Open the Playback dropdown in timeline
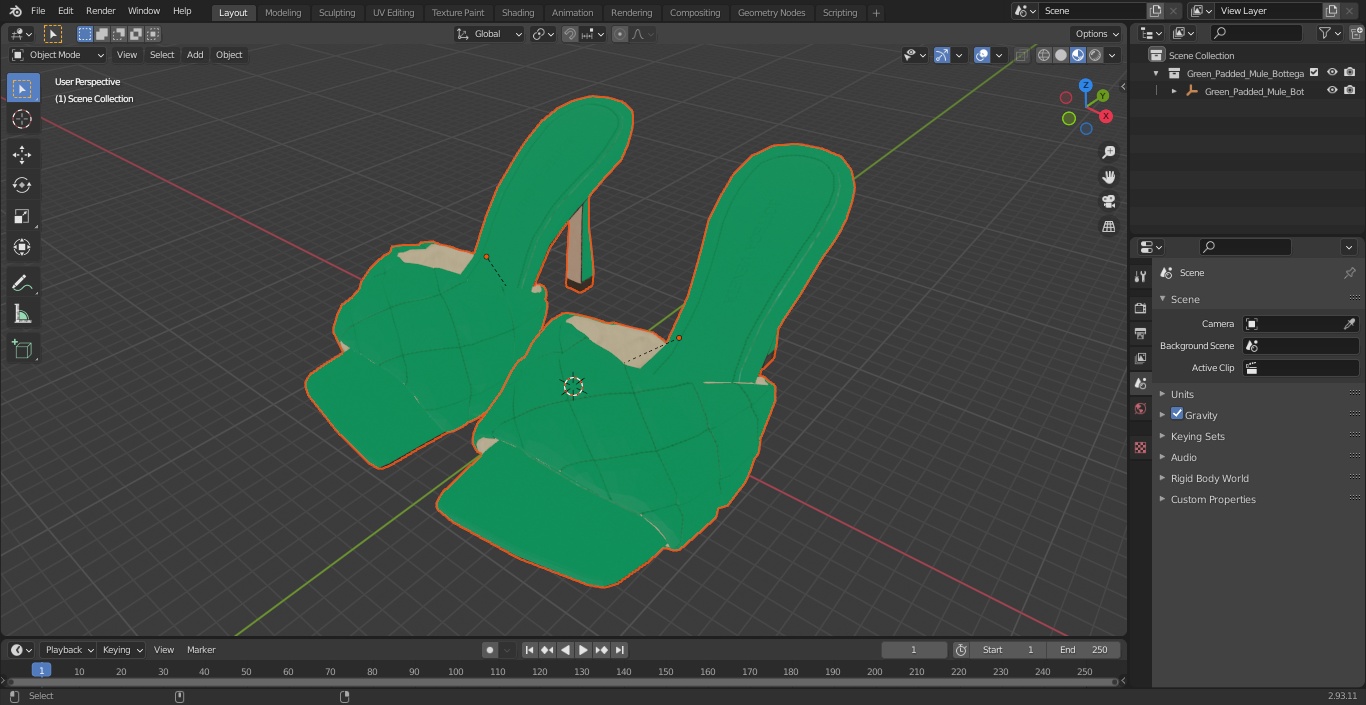 68,650
